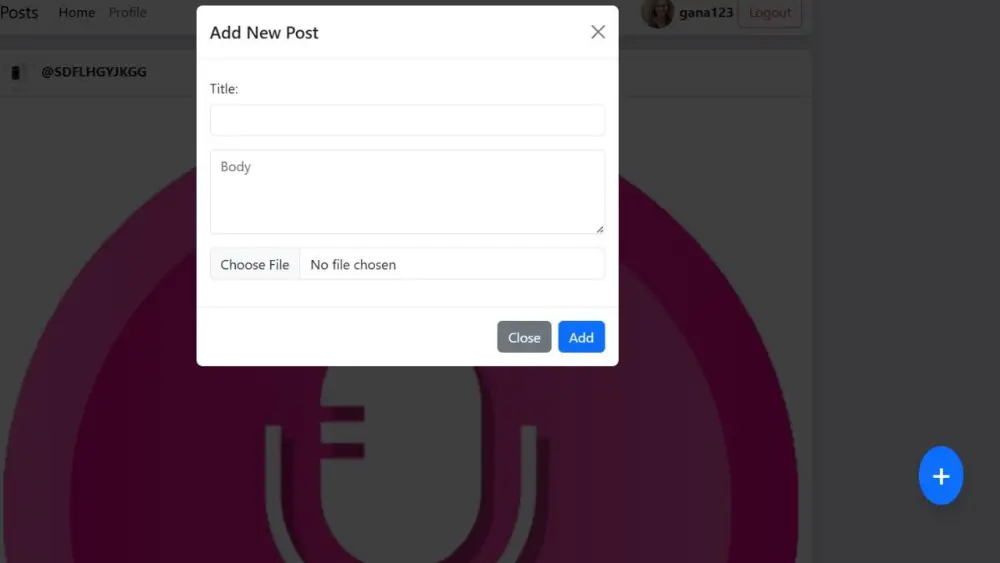Open the Home navigation link

click(77, 12)
